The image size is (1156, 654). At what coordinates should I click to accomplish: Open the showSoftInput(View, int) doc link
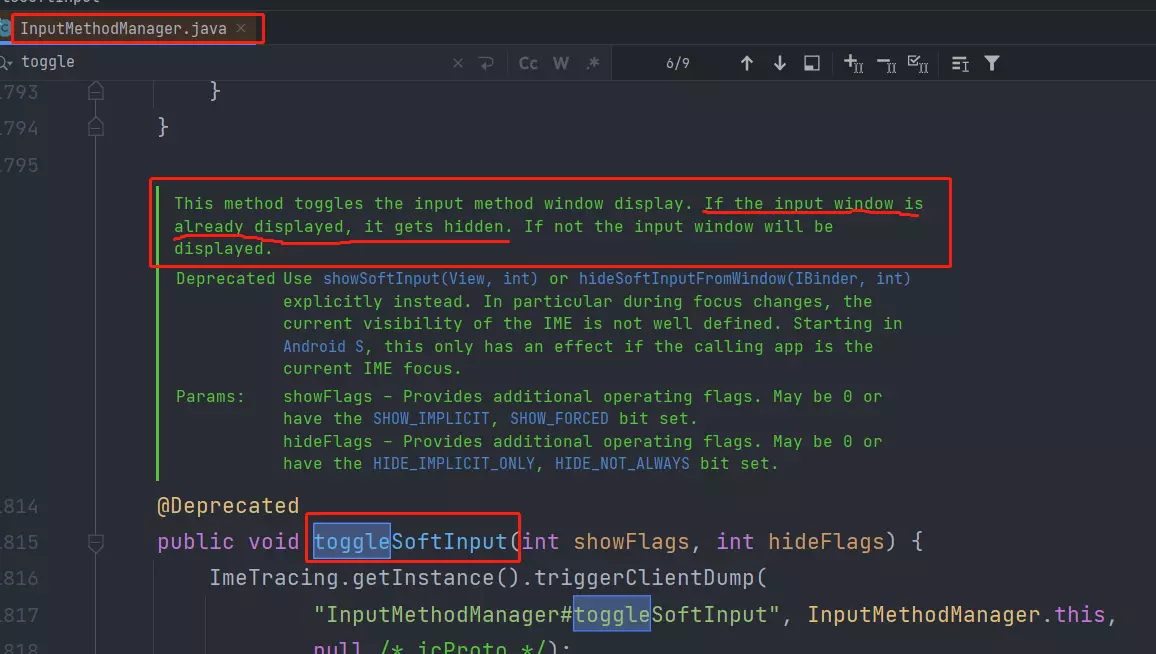(431, 279)
